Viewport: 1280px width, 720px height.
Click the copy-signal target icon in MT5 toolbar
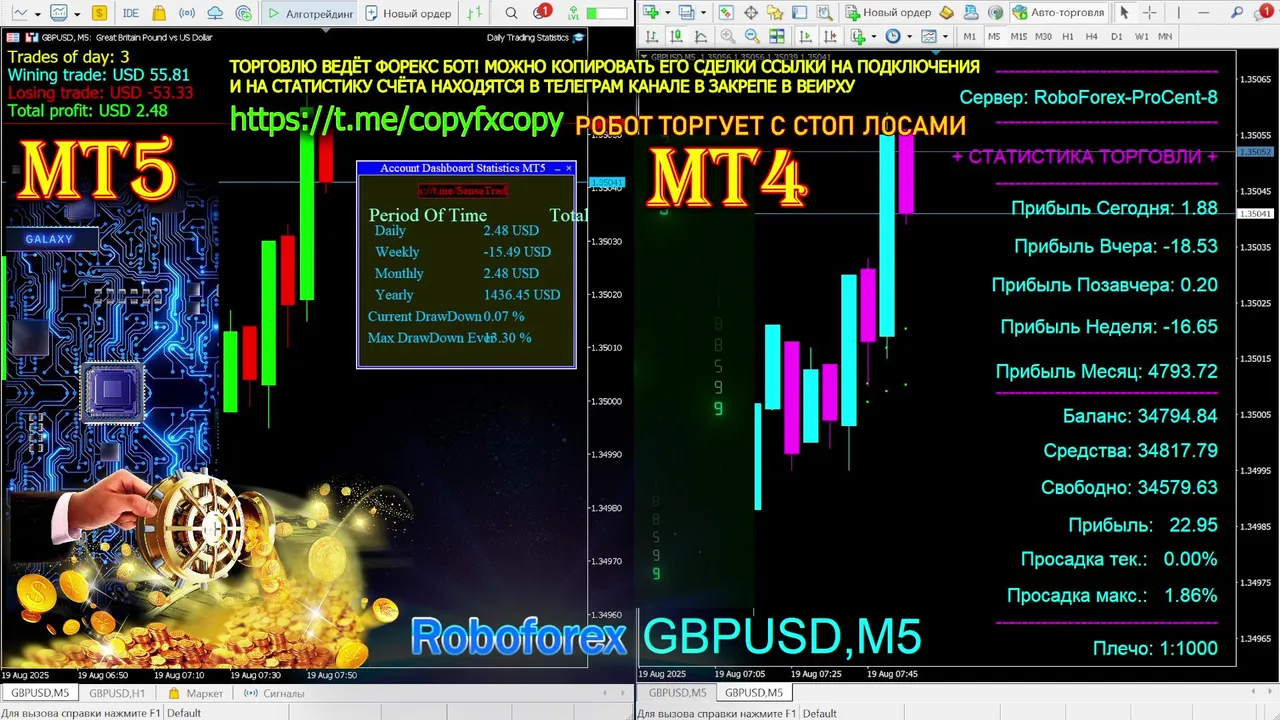click(244, 13)
